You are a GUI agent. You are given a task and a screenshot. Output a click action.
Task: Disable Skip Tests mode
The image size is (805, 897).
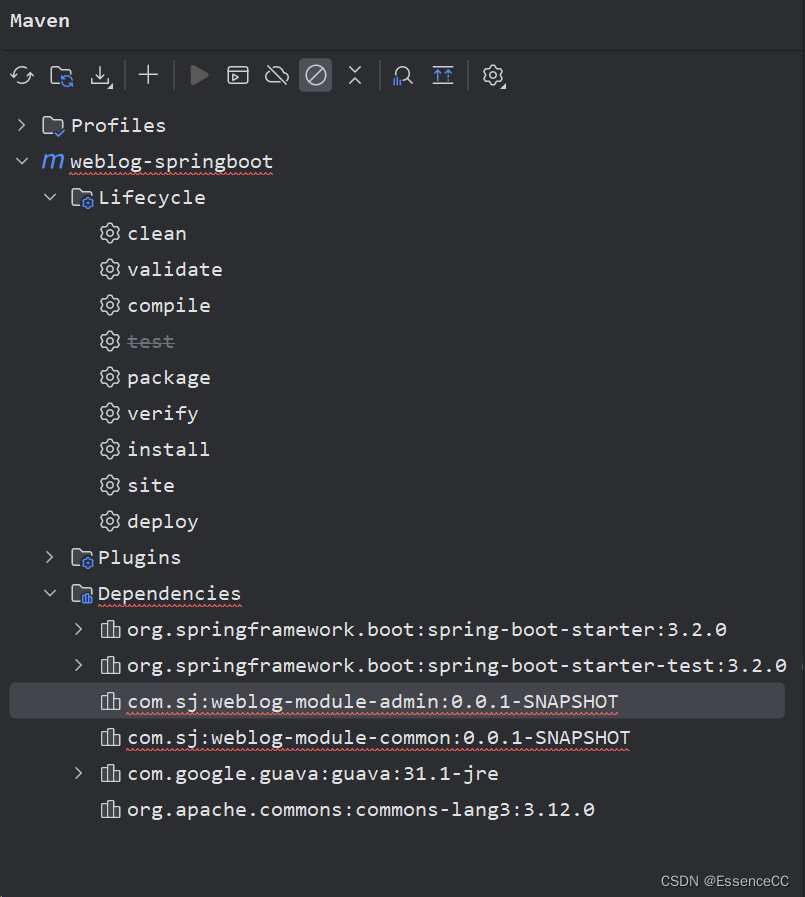pyautogui.click(x=315, y=75)
